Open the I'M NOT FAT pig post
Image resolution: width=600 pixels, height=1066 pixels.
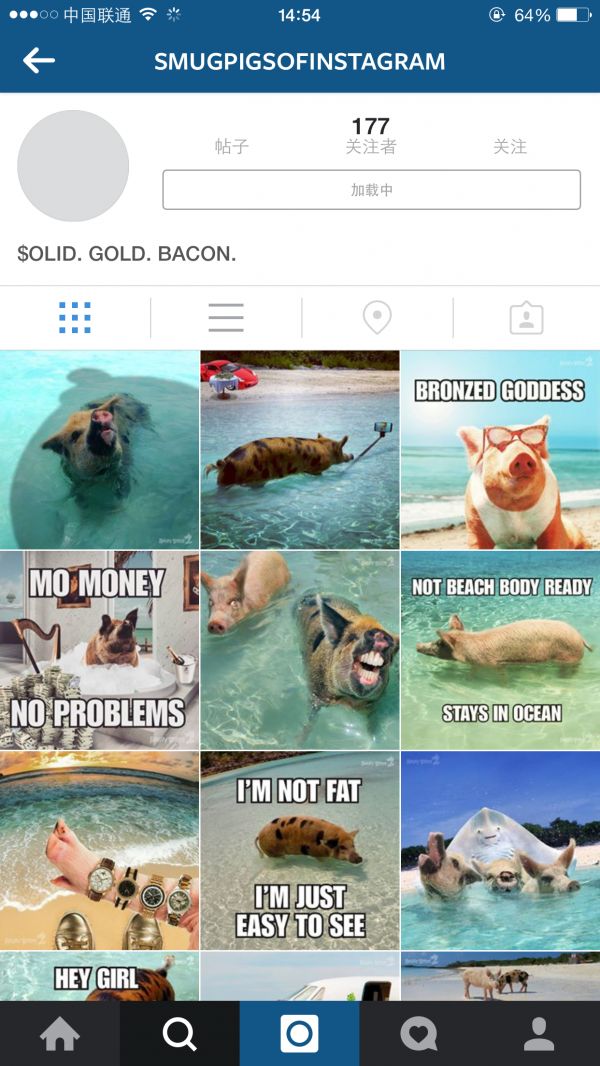point(300,850)
